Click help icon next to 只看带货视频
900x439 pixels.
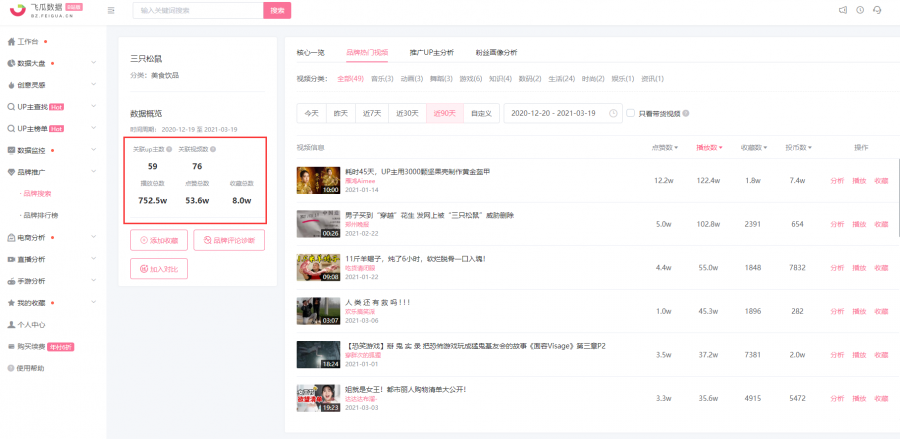click(686, 114)
